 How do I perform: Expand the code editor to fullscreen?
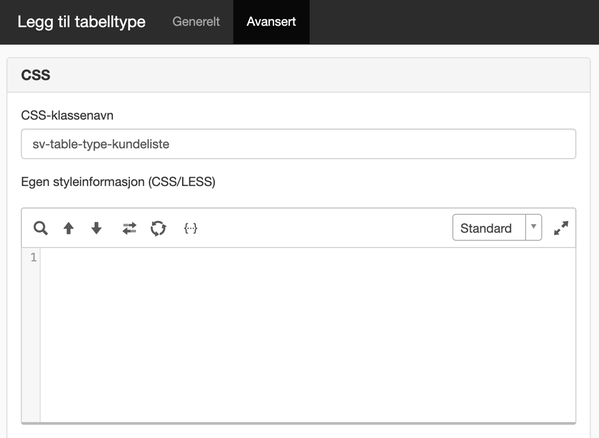coord(561,228)
